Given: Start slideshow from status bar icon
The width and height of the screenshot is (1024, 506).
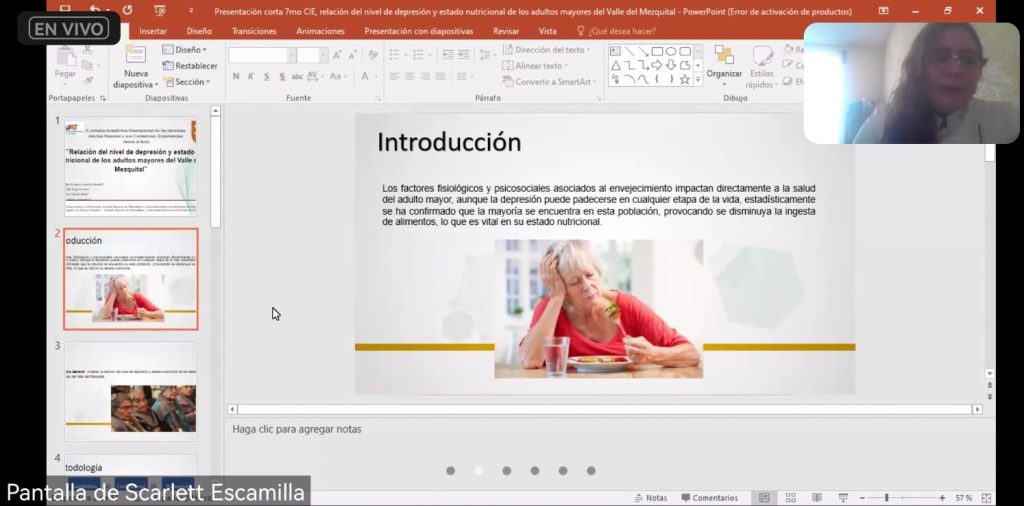Looking at the screenshot, I should point(843,498).
